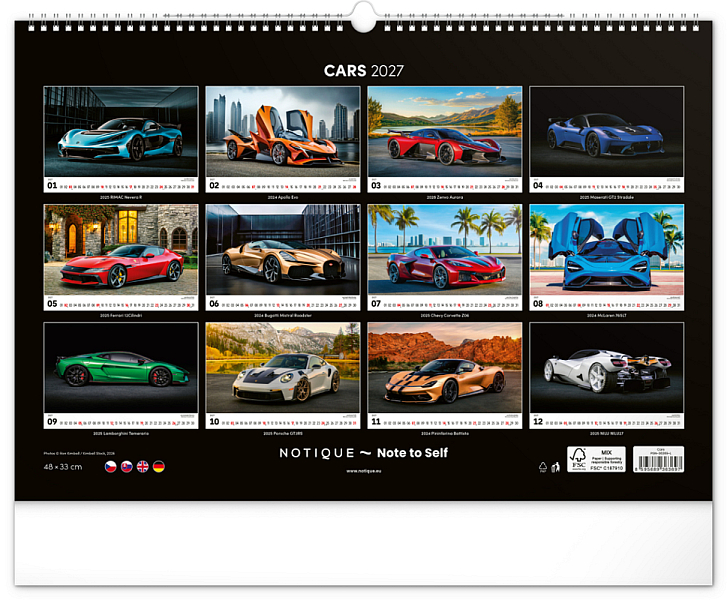
Task: Select the United Kingdom flag icon
Action: pyautogui.click(x=143, y=466)
